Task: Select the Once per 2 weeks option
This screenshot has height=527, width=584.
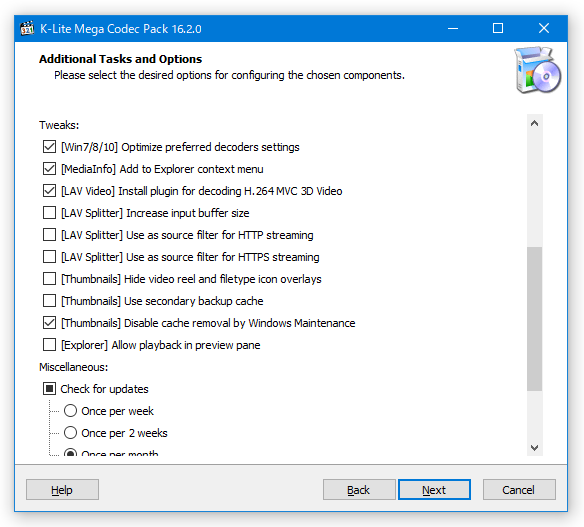Action: [x=70, y=432]
